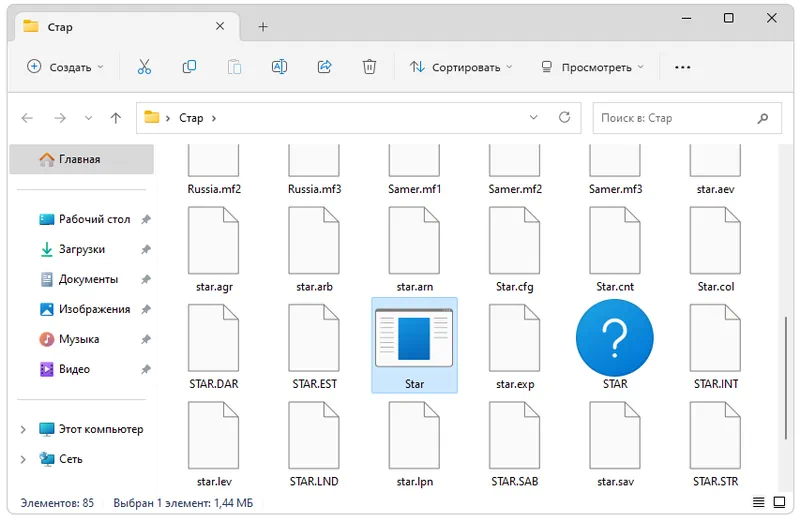The image size is (800, 521).
Task: Click the Поиск в: Стар search field
Action: [x=687, y=118]
